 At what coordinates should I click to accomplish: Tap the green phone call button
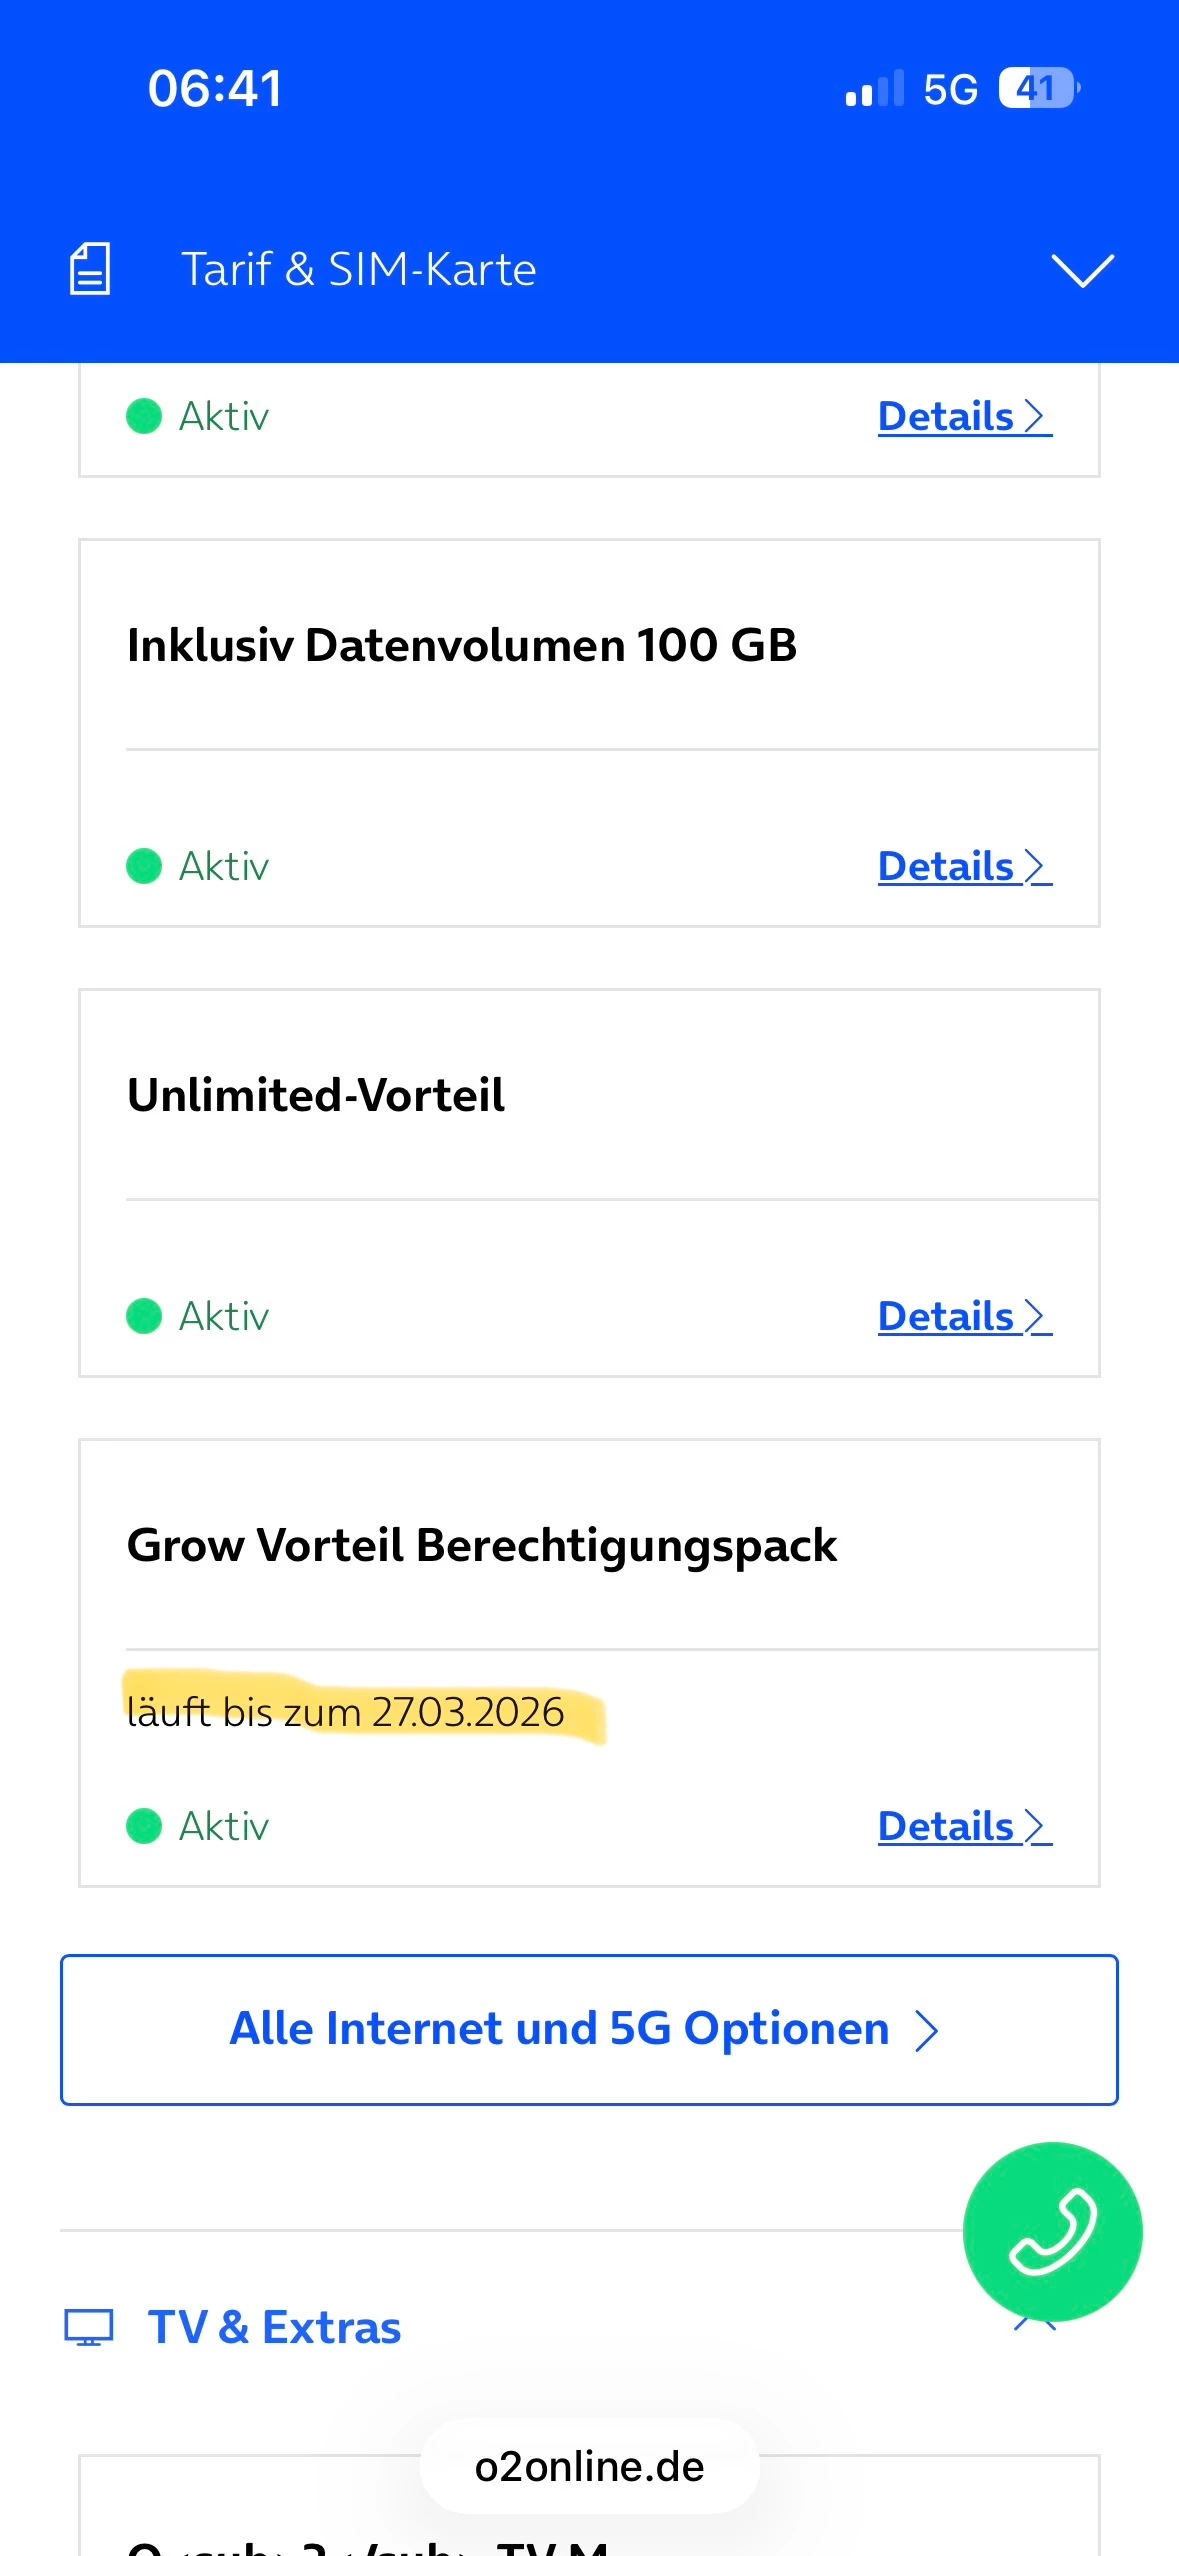click(x=1052, y=2231)
